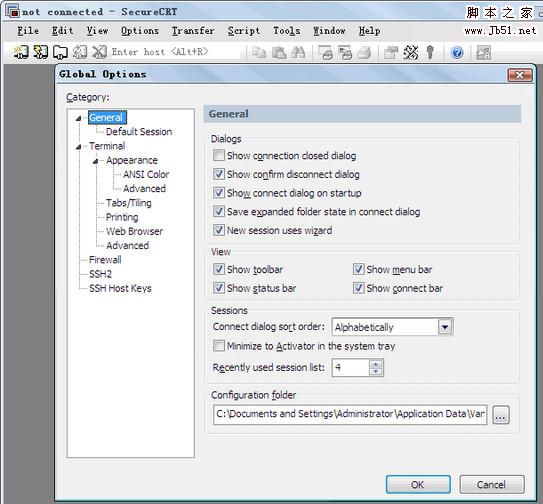The height and width of the screenshot is (504, 543).
Task: Click the Connect toolbar icon
Action: tap(21, 52)
